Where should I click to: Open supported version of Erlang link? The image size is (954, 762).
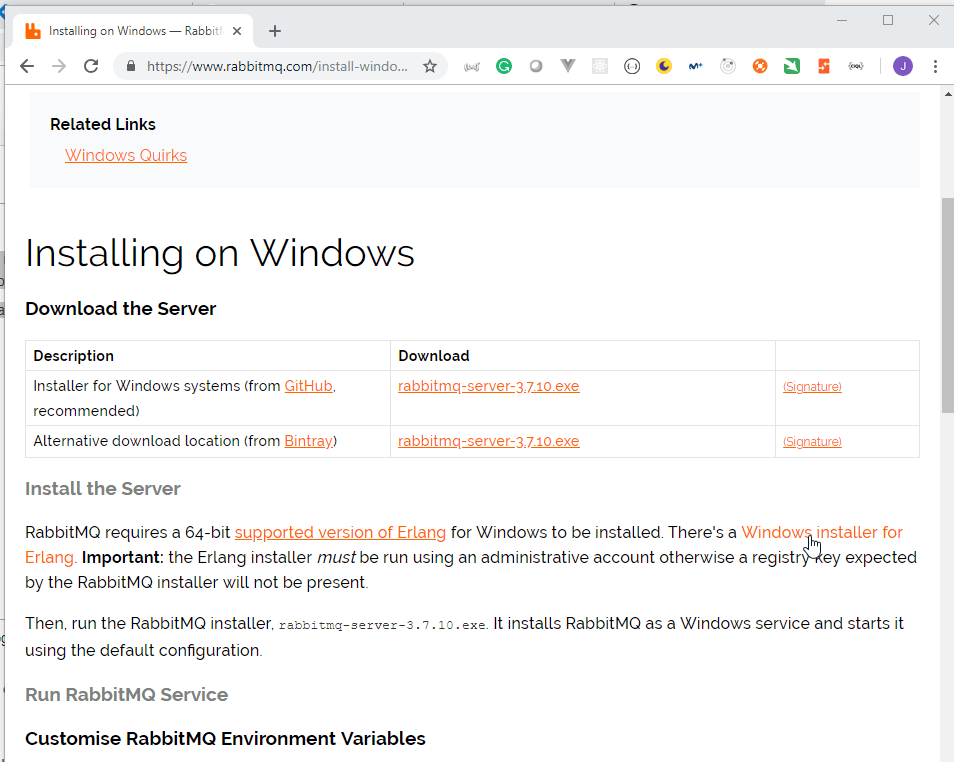[x=340, y=533]
